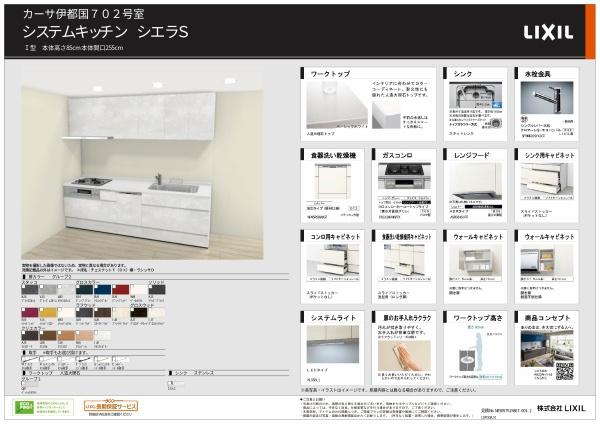The image size is (600, 424).
Task: Tick the blue グロスカラー swatch checkbox
Action: click(x=96, y=286)
